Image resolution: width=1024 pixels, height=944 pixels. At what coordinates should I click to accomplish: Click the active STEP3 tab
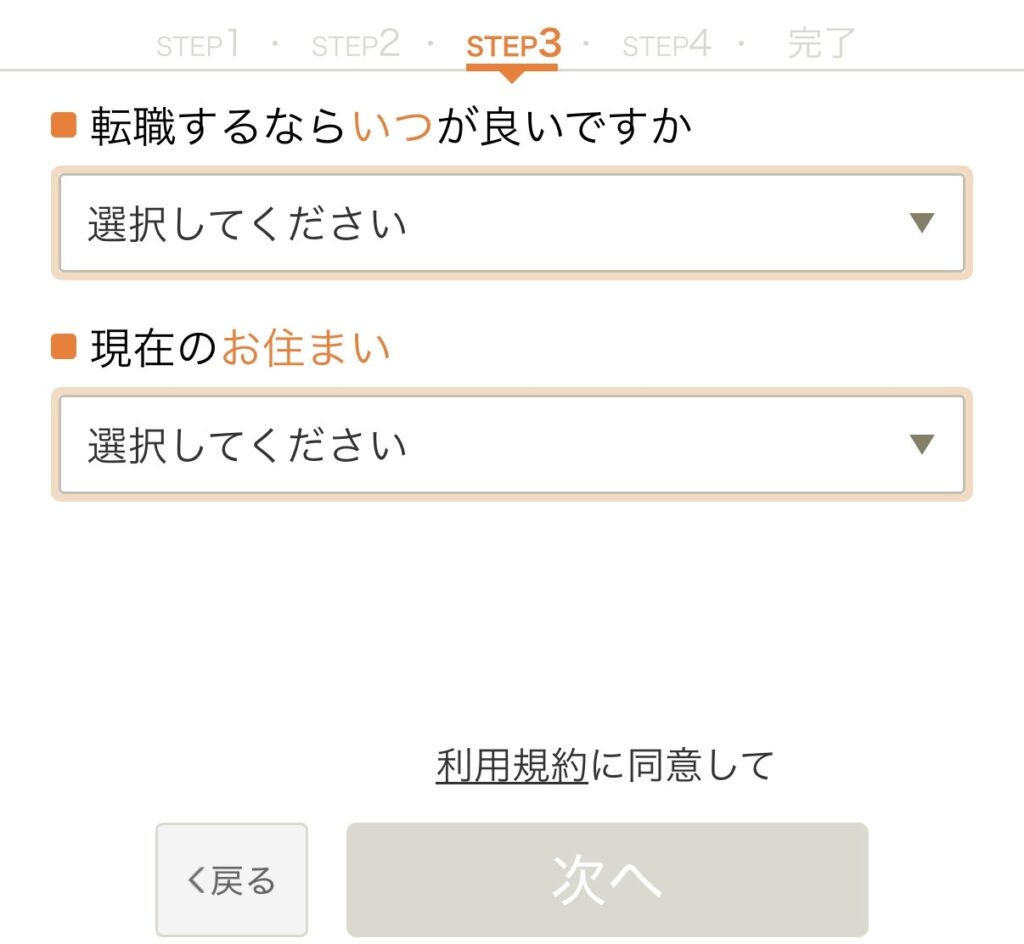[513, 44]
